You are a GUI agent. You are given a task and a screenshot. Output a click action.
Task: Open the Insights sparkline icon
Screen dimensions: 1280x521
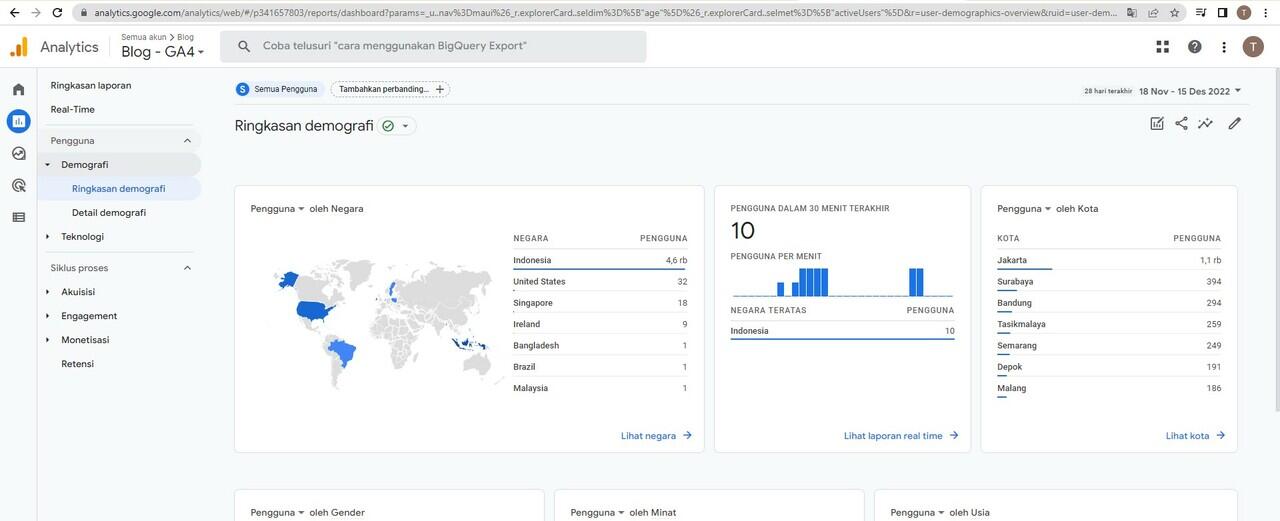pyautogui.click(x=1206, y=124)
